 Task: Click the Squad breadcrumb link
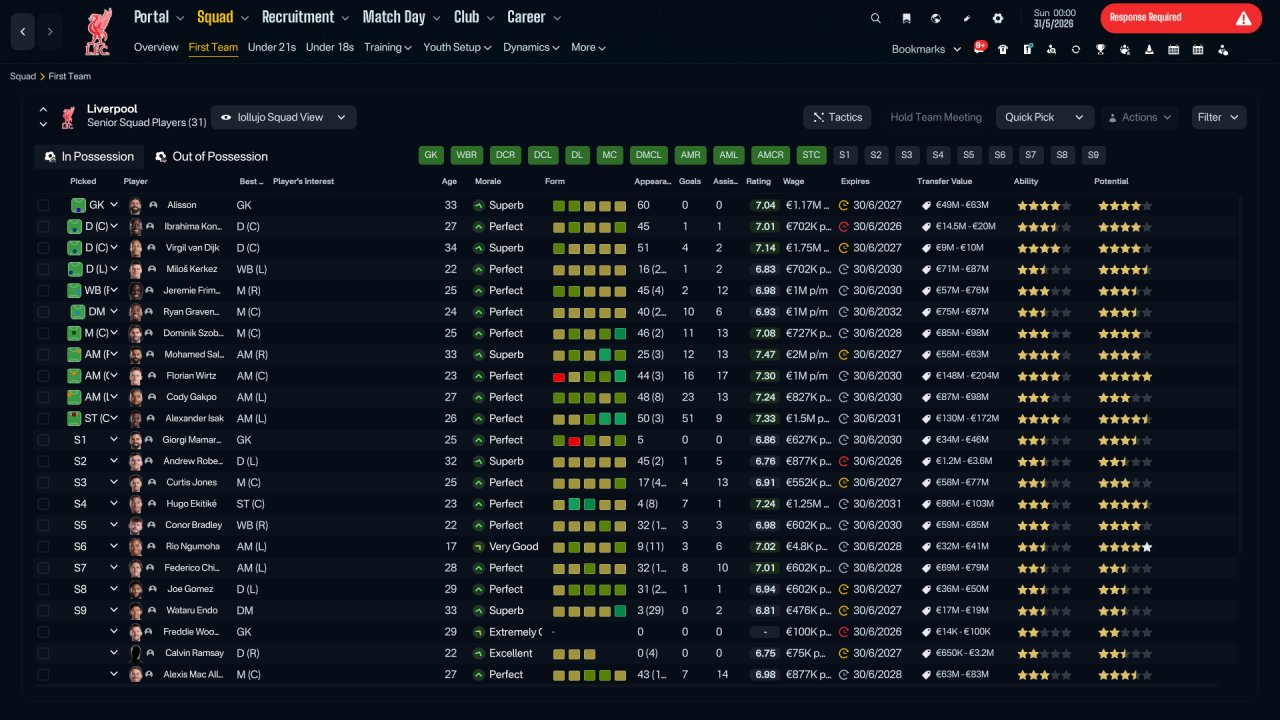(22, 76)
